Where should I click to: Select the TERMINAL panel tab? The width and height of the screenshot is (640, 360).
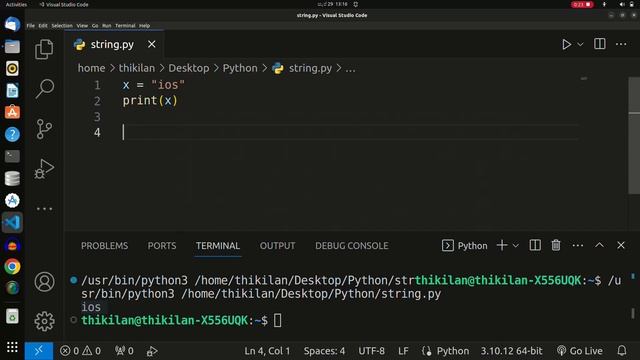pos(218,246)
